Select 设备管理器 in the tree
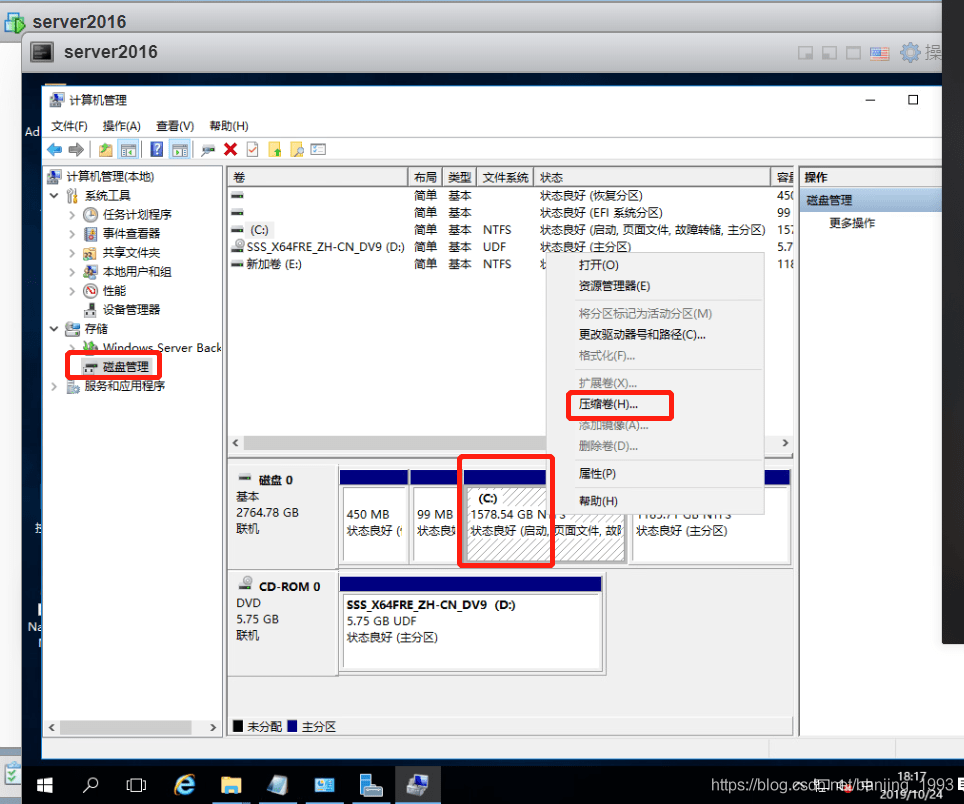Viewport: 964px width, 804px height. [131, 310]
